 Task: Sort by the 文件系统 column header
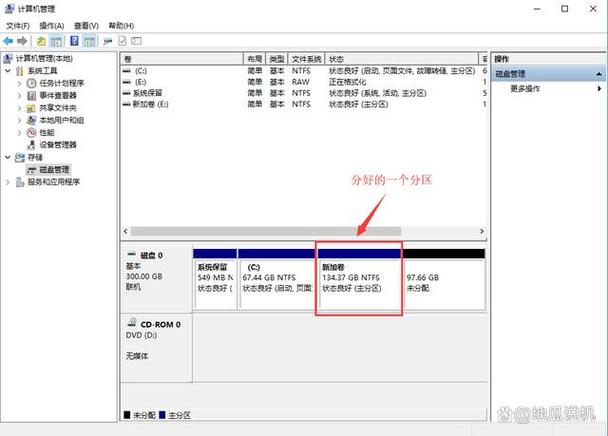point(306,59)
